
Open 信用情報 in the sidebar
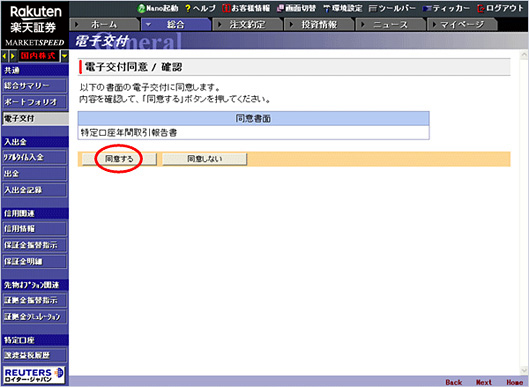click(34, 229)
